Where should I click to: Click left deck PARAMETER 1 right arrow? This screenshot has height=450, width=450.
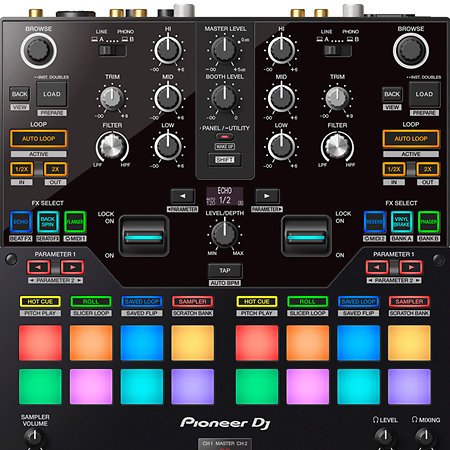72,267
